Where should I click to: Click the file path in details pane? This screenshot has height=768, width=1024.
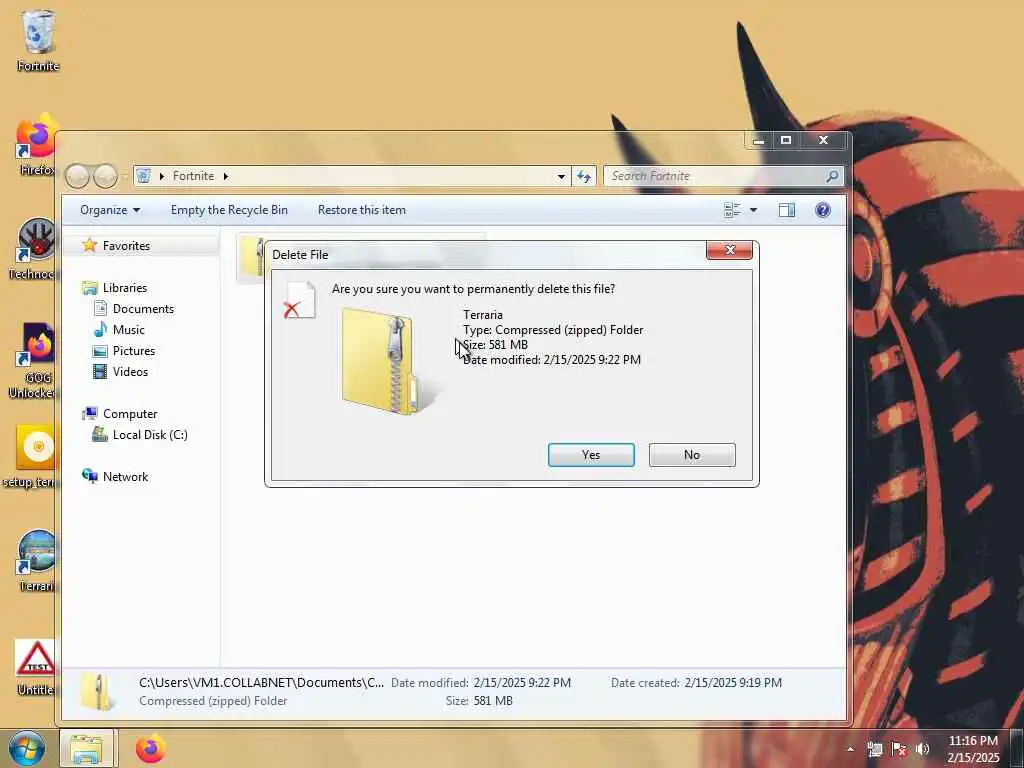[261, 682]
